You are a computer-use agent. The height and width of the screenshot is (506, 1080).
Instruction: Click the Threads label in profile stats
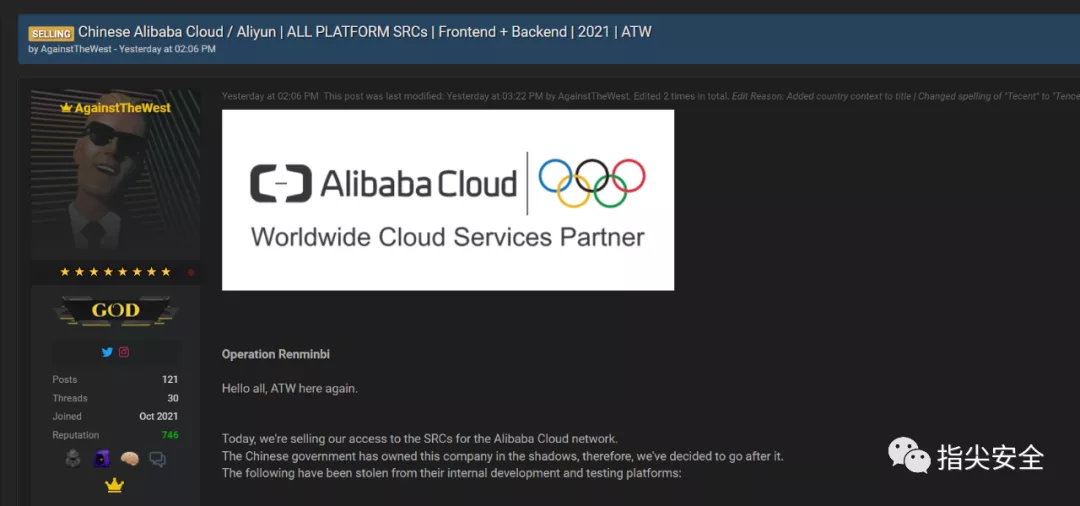coord(70,398)
